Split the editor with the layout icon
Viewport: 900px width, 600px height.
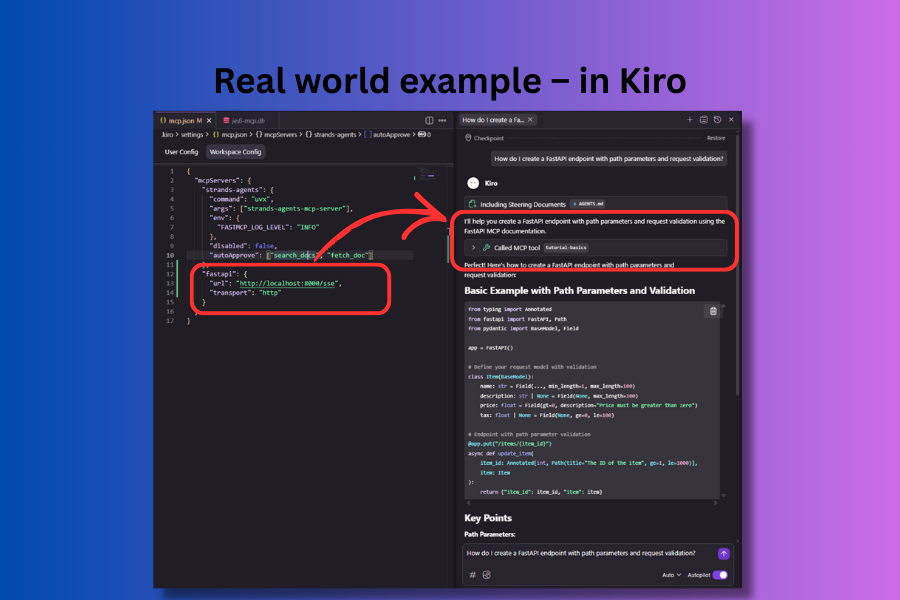click(429, 121)
